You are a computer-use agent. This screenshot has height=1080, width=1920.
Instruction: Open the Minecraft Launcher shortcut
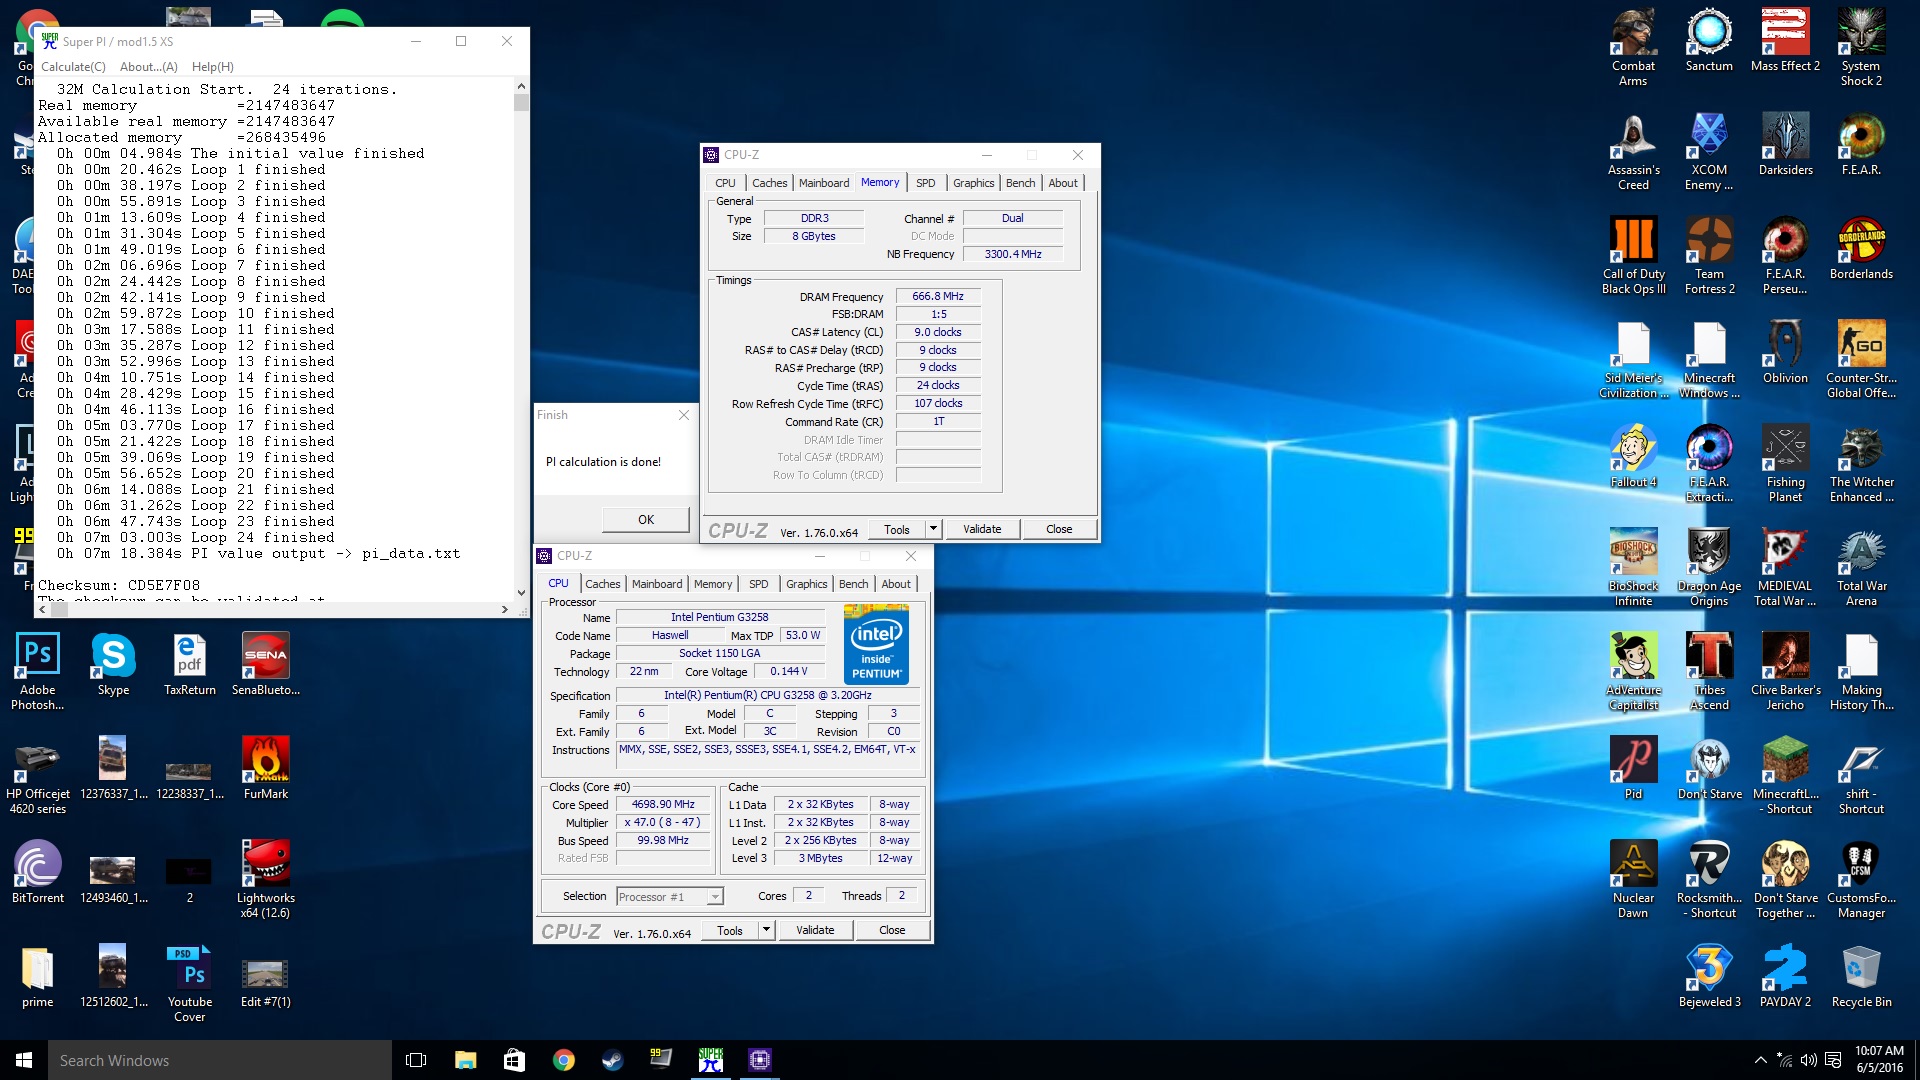(x=1785, y=775)
